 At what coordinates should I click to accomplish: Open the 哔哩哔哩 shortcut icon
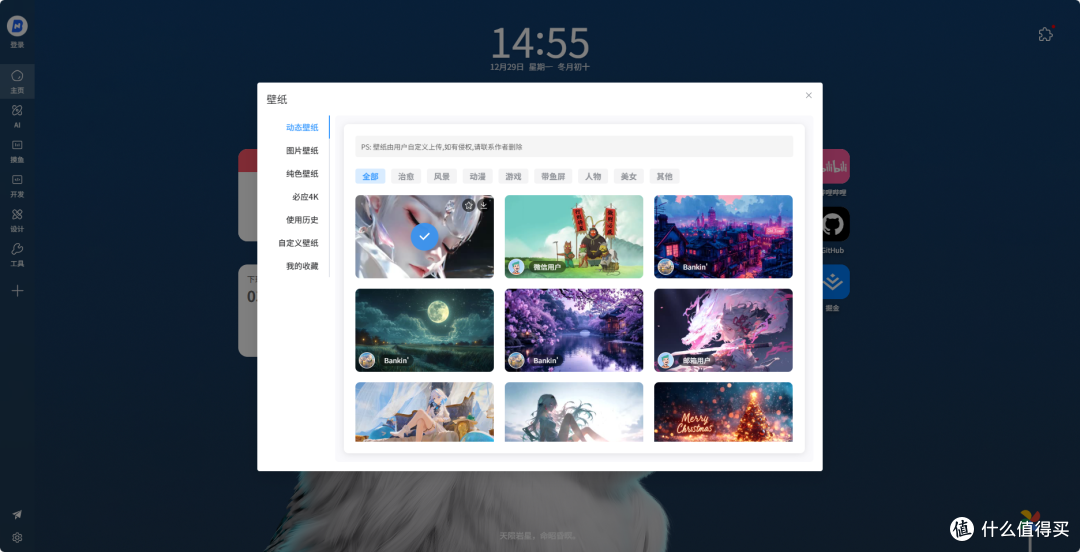coord(834,166)
